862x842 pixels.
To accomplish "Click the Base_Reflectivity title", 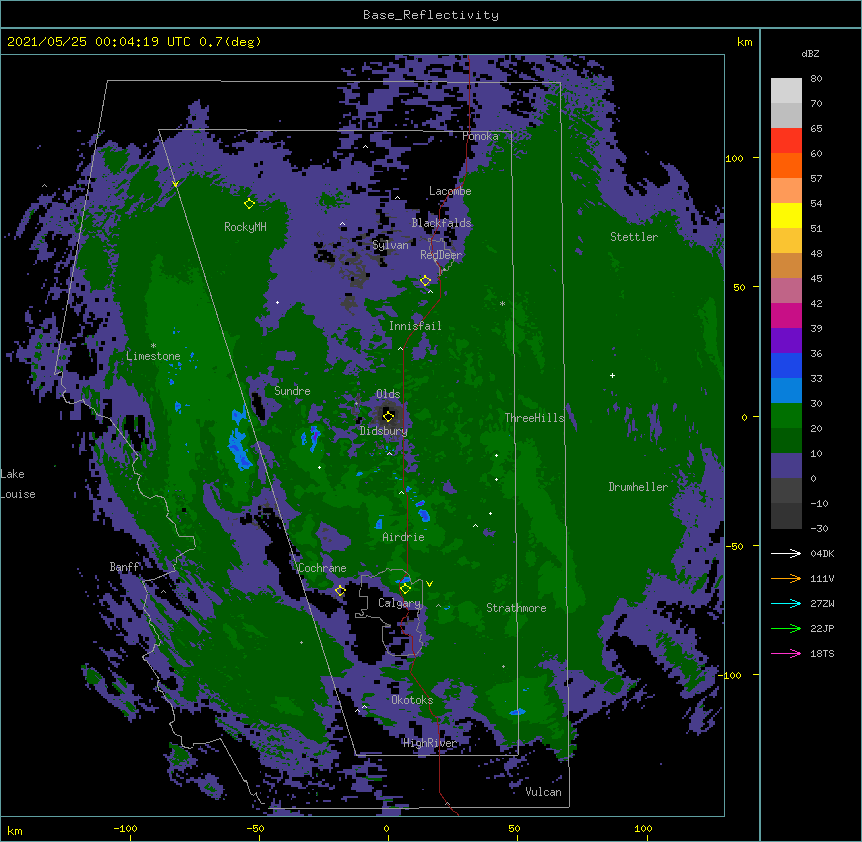I will pyautogui.click(x=431, y=15).
